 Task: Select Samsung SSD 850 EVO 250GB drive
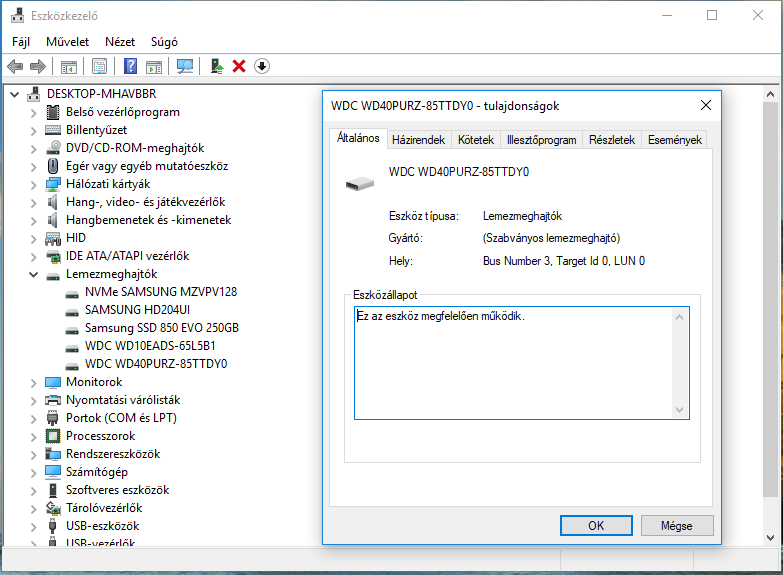click(162, 328)
